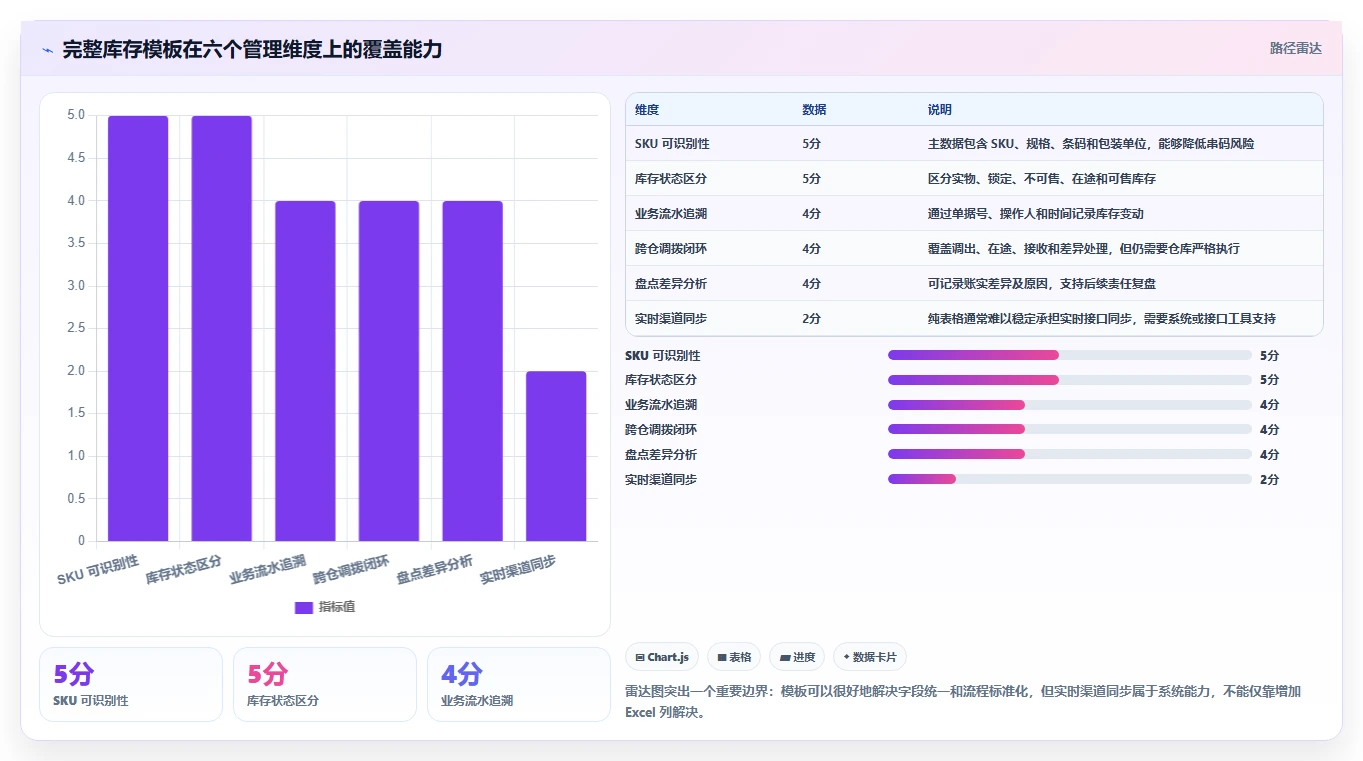Click the 业务流水追溯 bar in chart
1363x761 pixels.
(x=305, y=371)
